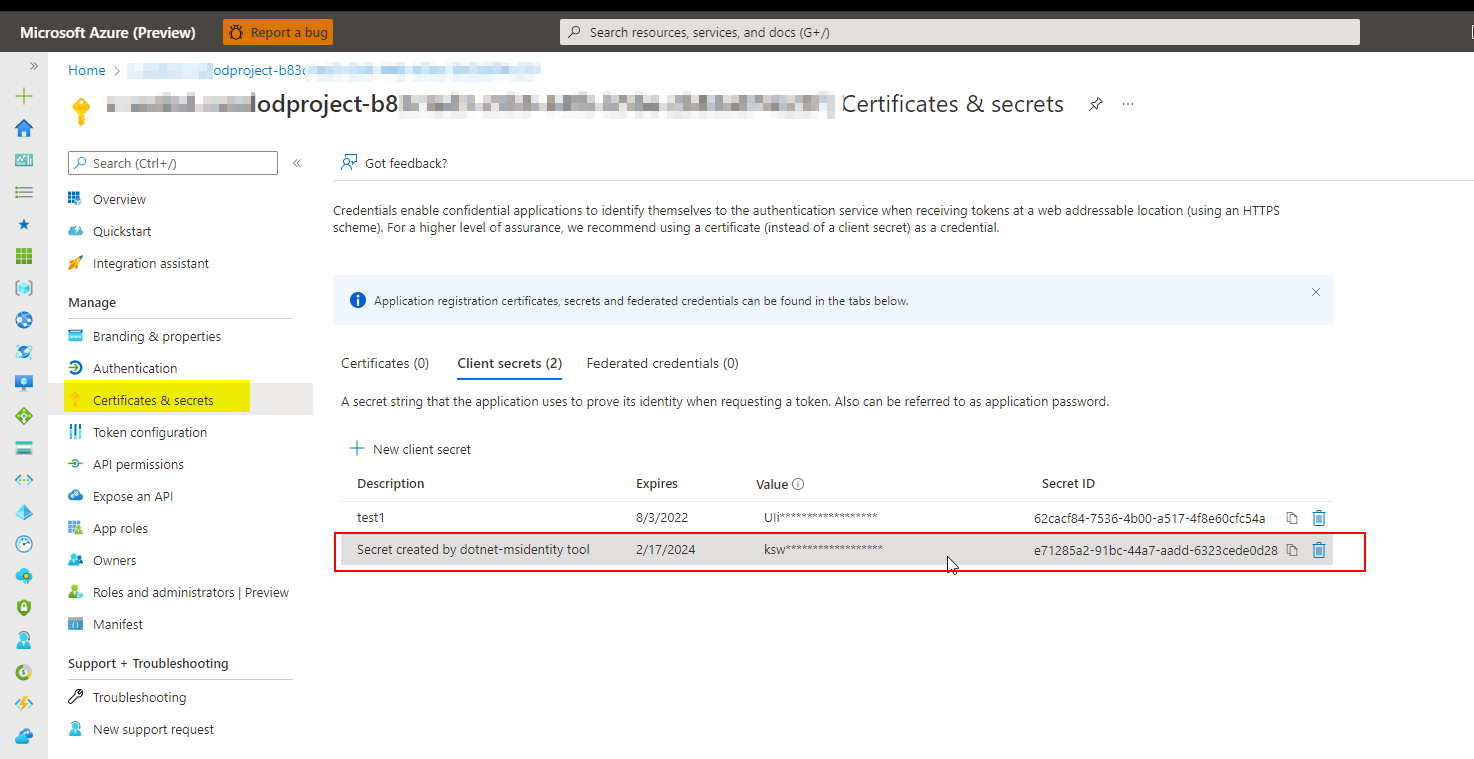Click the 2/17/2024 expiry date cell
This screenshot has width=1474, height=759.
pos(665,549)
